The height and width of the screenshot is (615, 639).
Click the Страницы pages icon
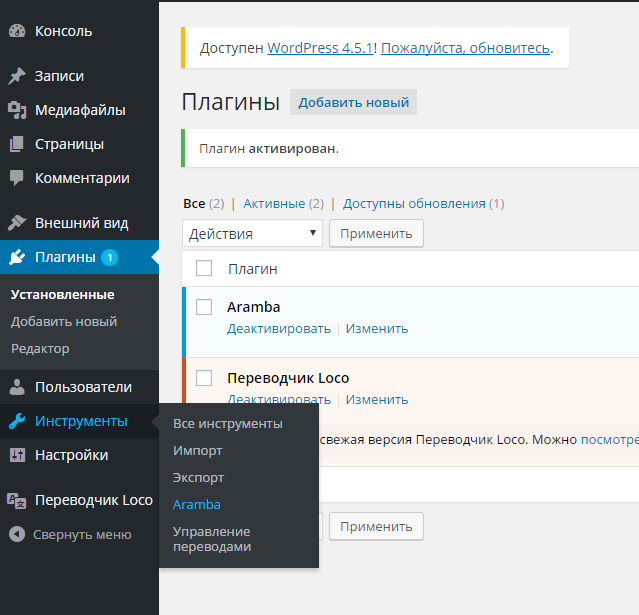coord(17,144)
